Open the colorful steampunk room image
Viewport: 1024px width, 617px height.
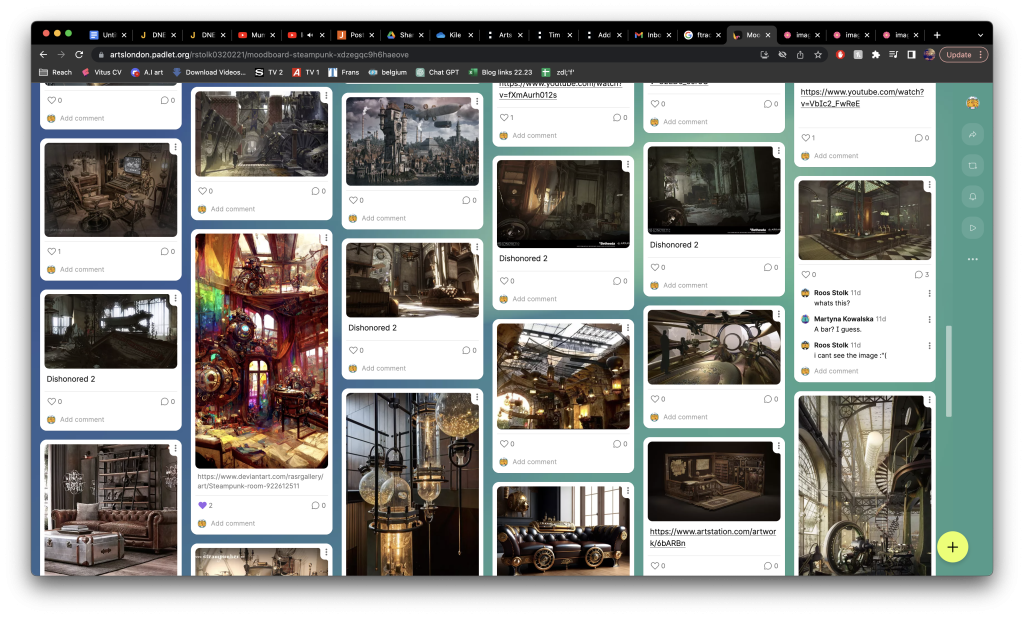coord(261,351)
